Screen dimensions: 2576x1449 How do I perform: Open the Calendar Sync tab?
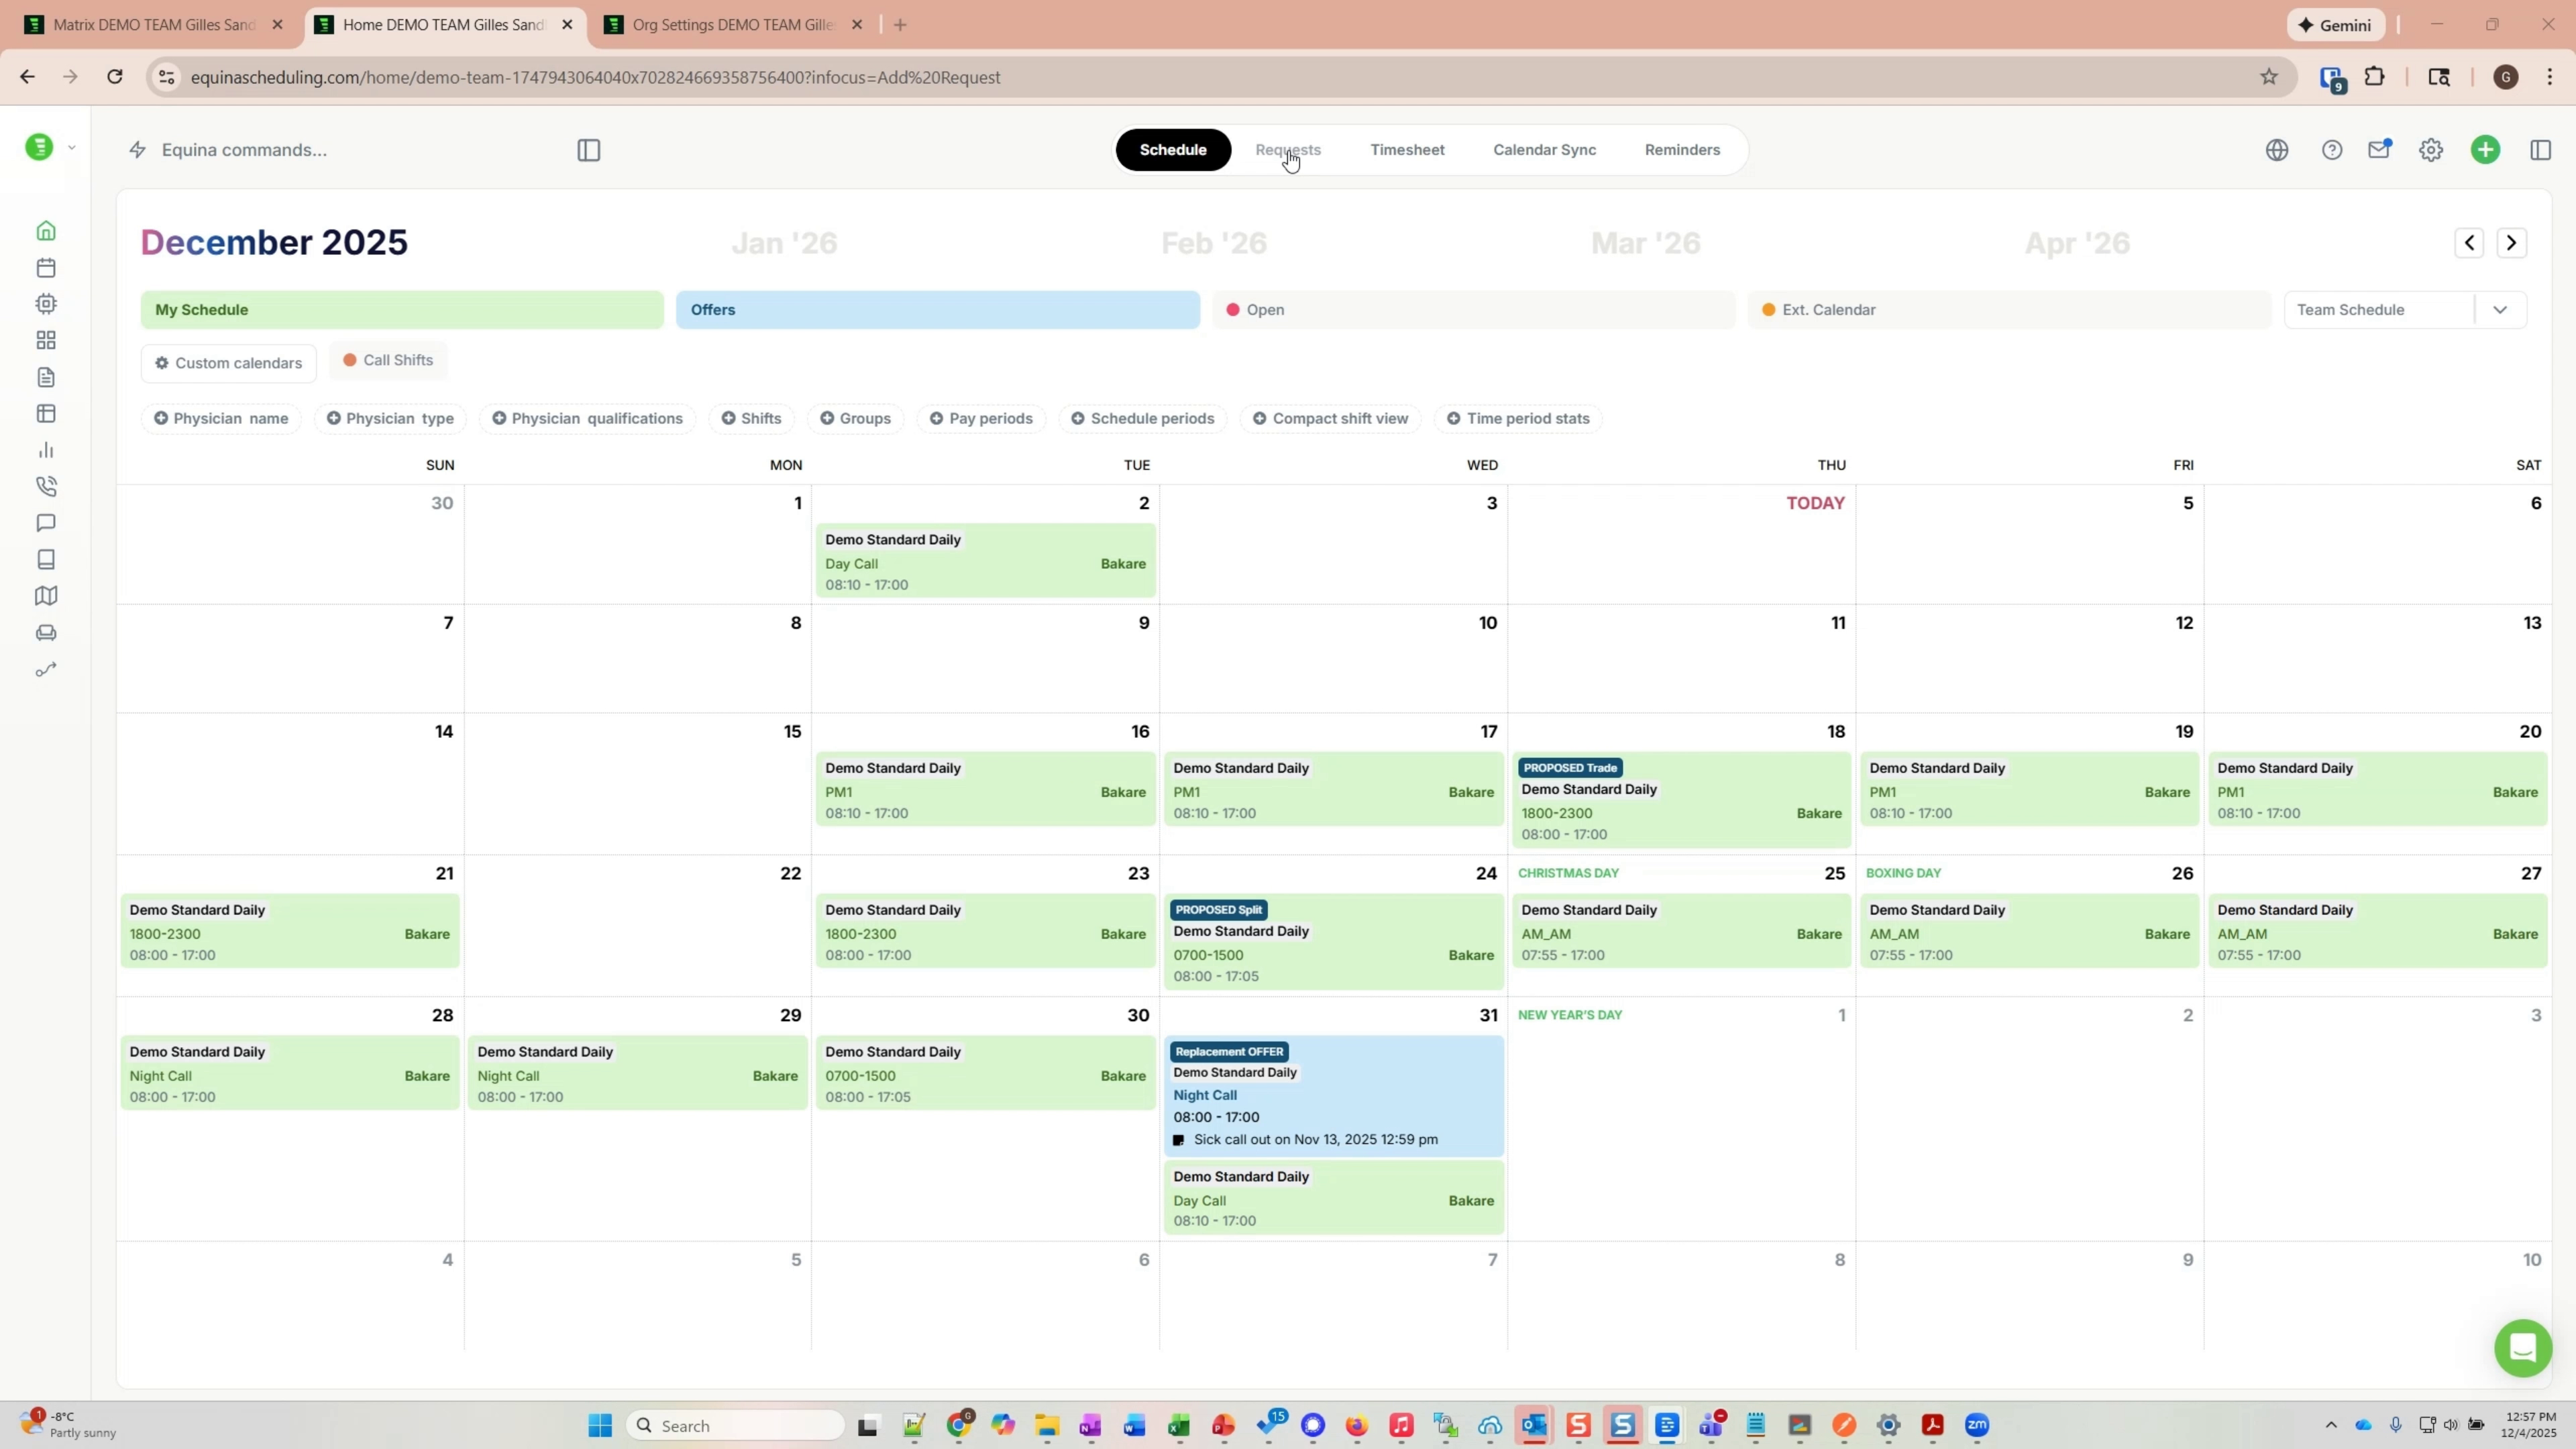[x=1543, y=149]
